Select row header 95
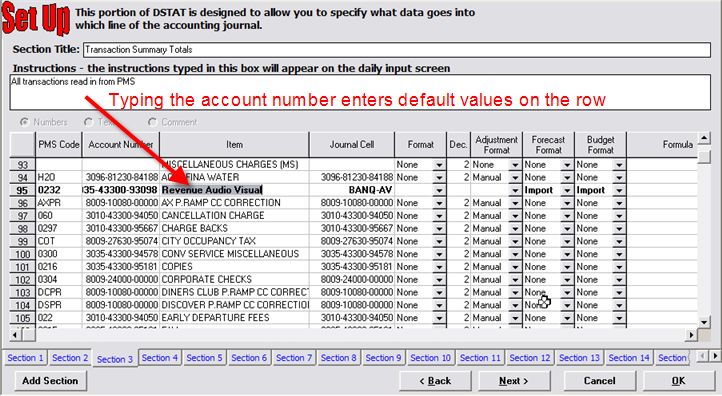Screen dimensions: 722x396 coord(23,190)
